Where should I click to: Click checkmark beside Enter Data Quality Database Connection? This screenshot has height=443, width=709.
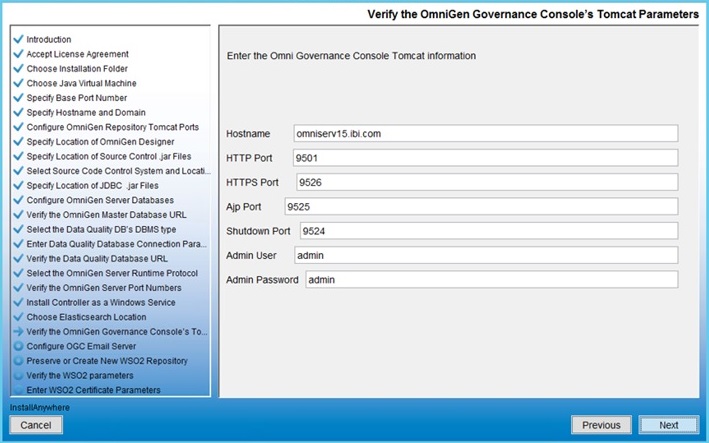point(18,244)
